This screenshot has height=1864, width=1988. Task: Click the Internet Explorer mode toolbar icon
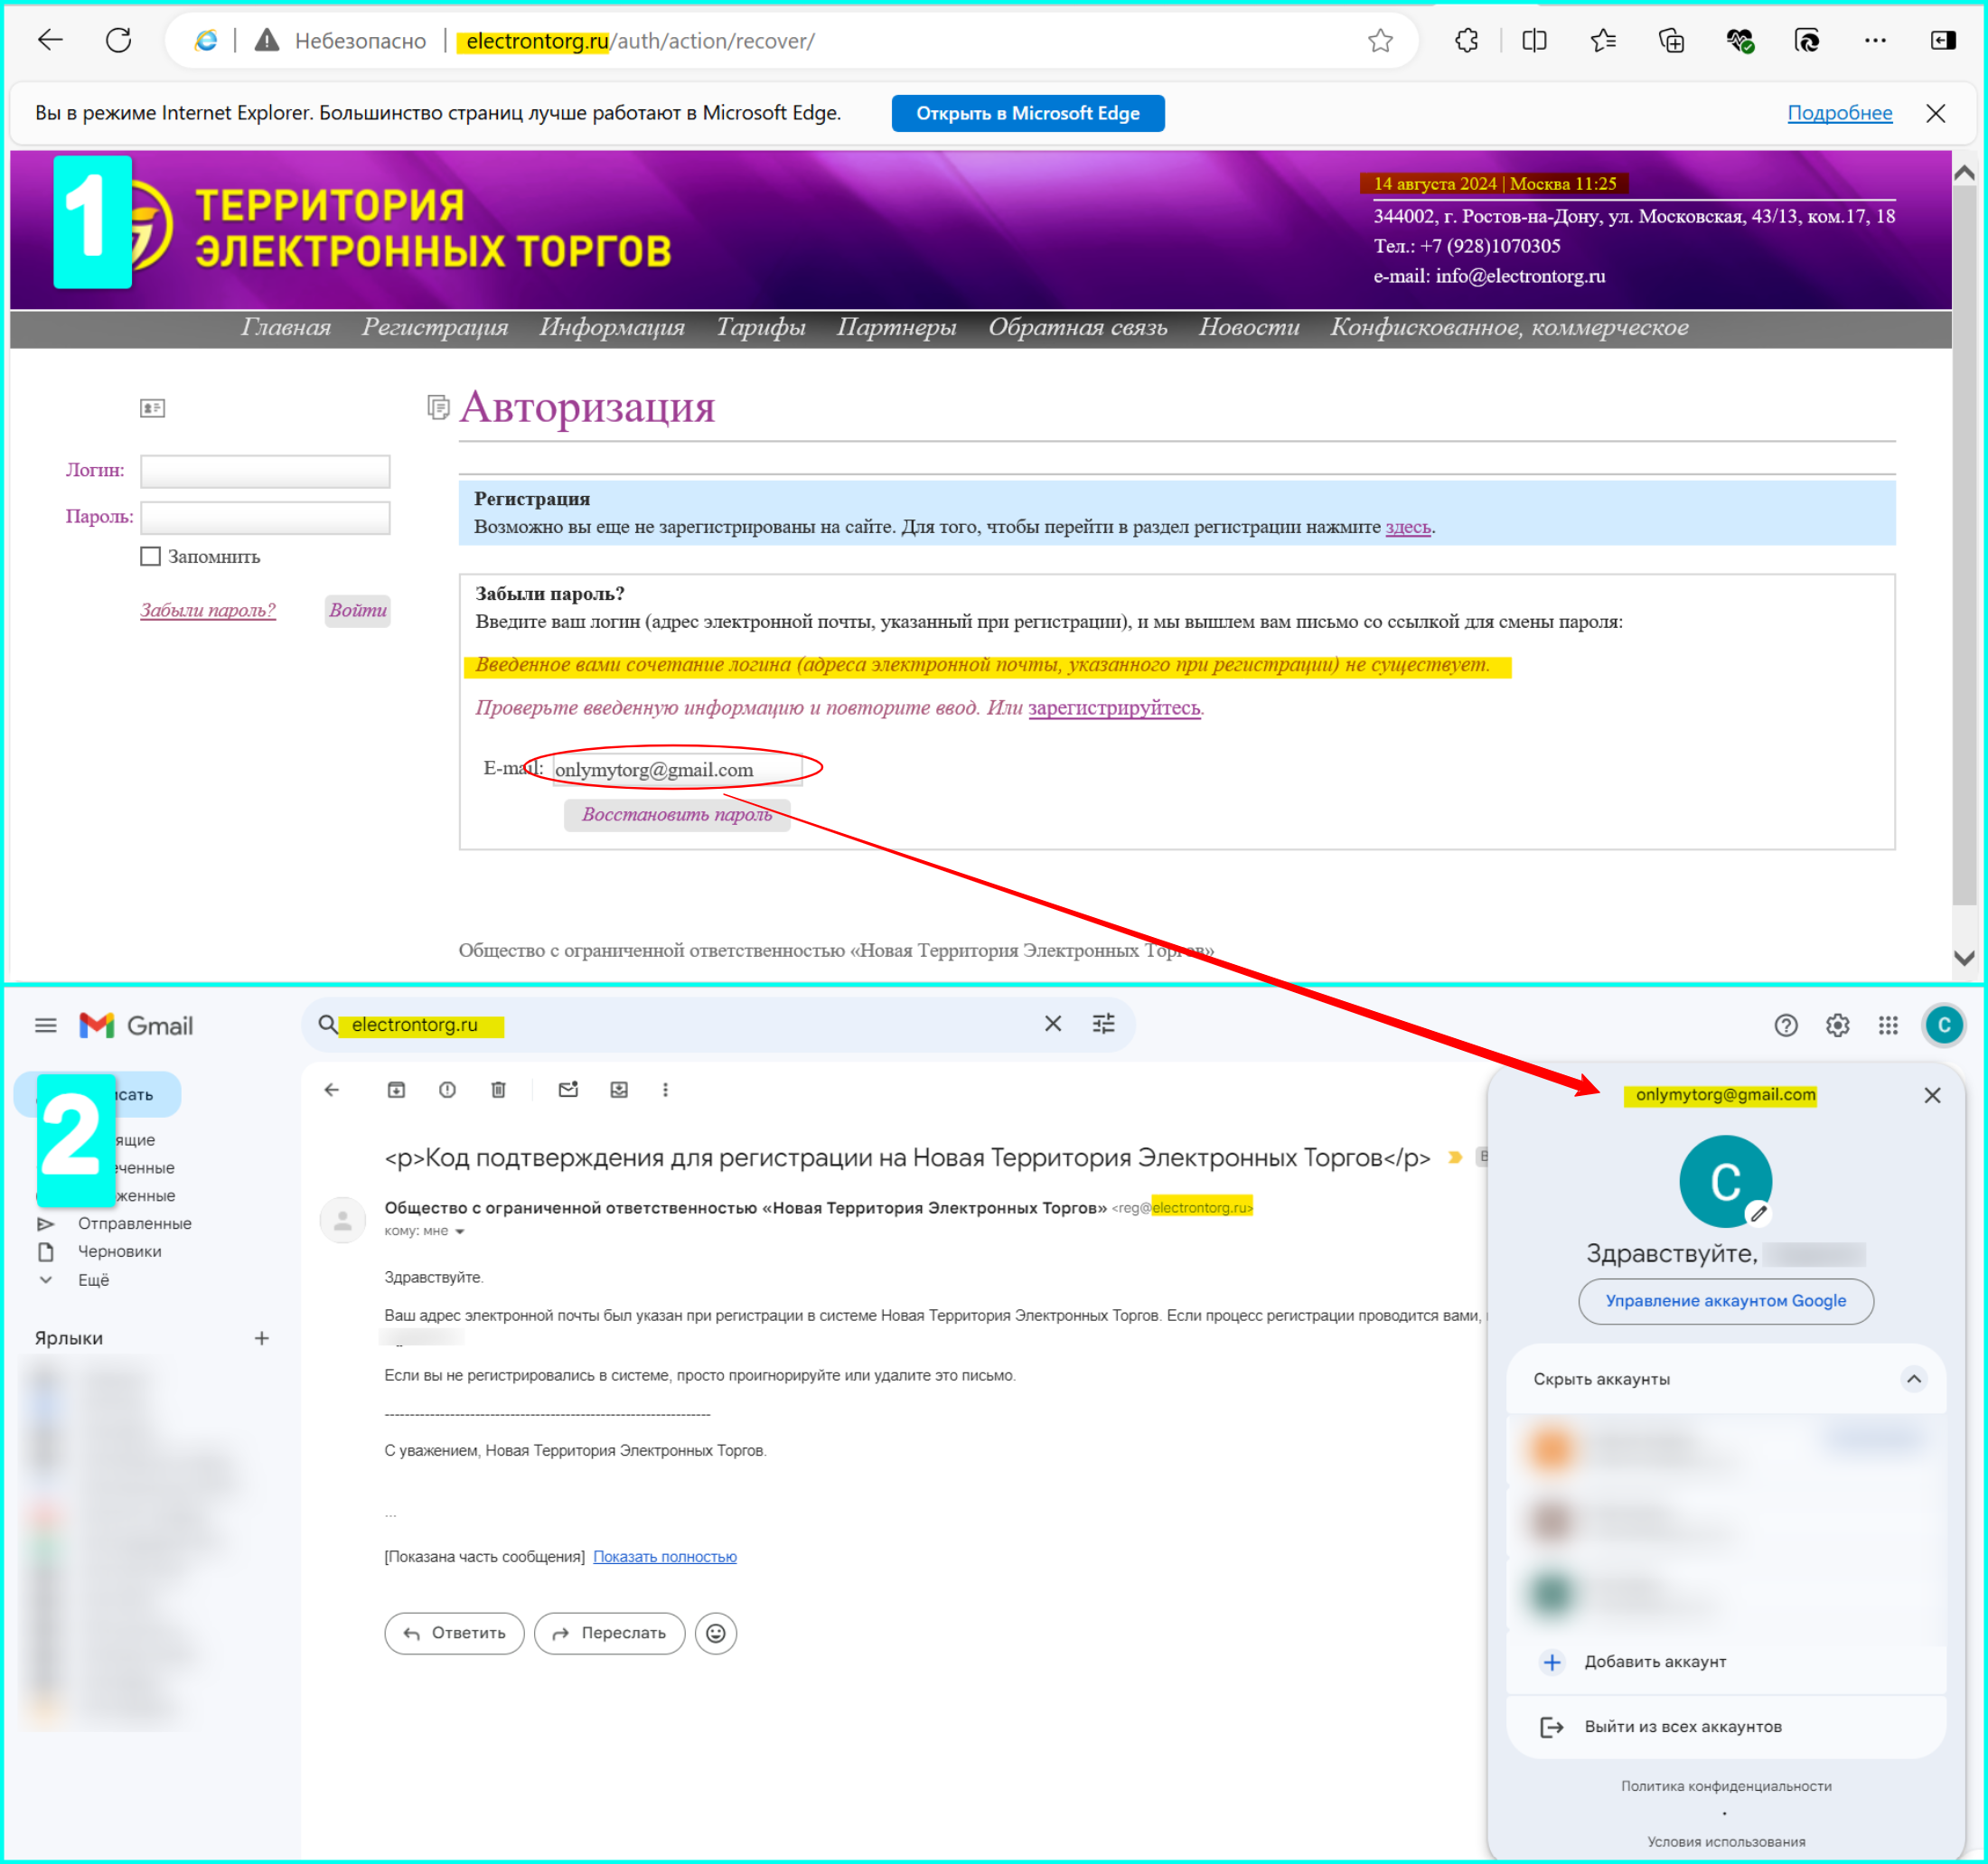pyautogui.click(x=1807, y=40)
